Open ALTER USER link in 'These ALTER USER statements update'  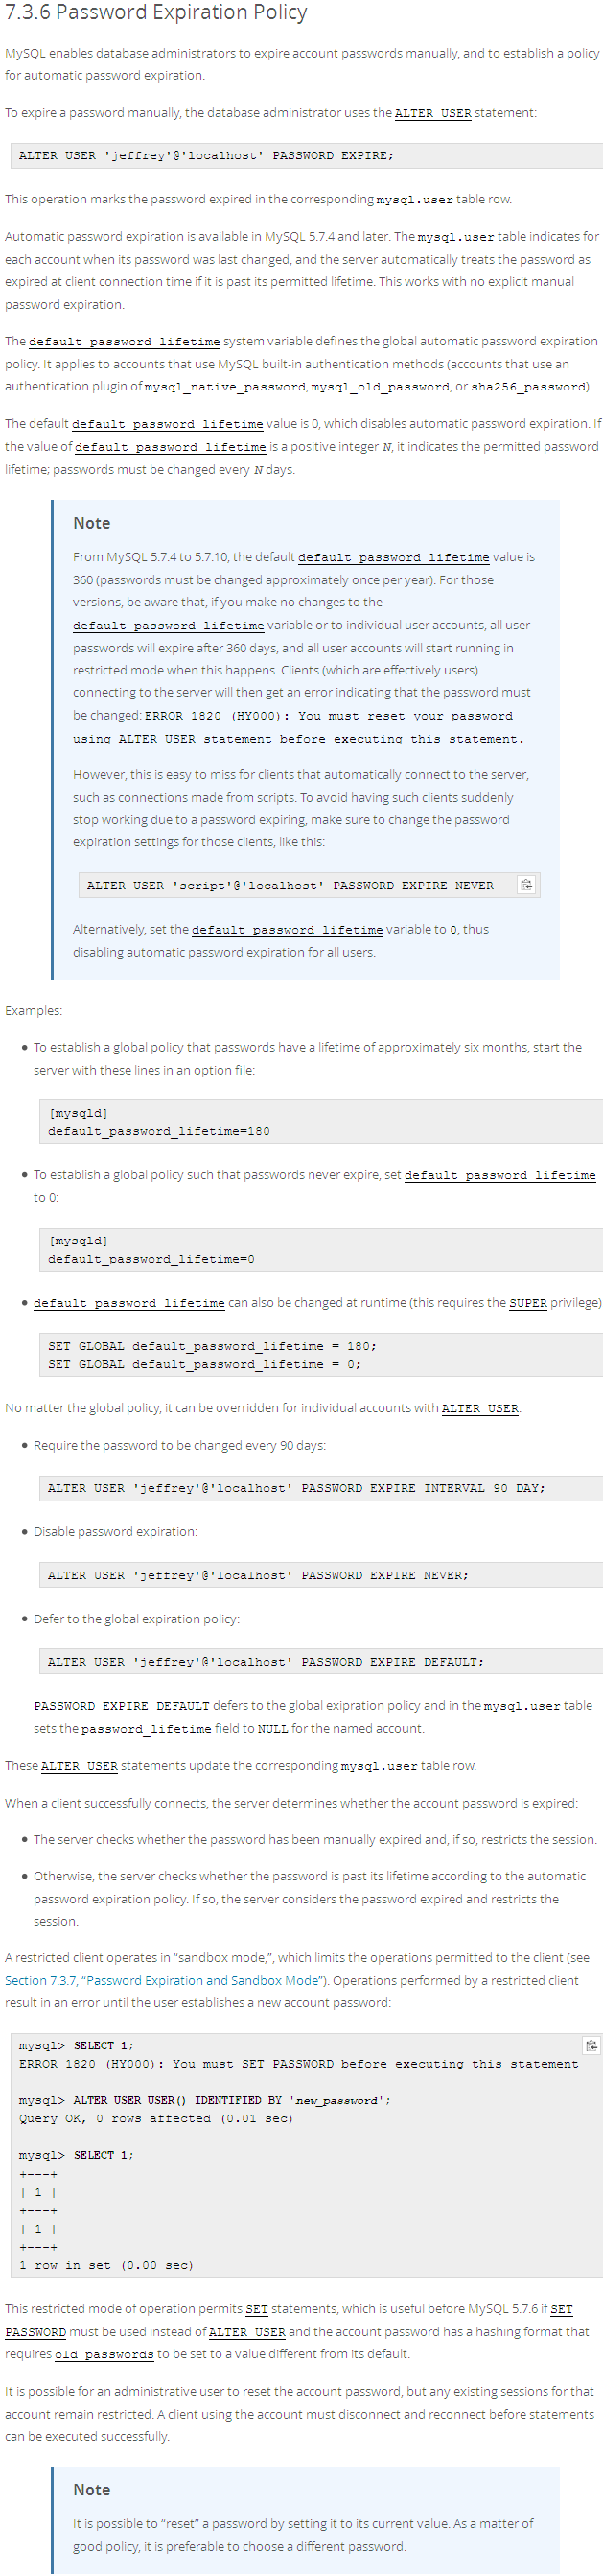click(x=79, y=1766)
